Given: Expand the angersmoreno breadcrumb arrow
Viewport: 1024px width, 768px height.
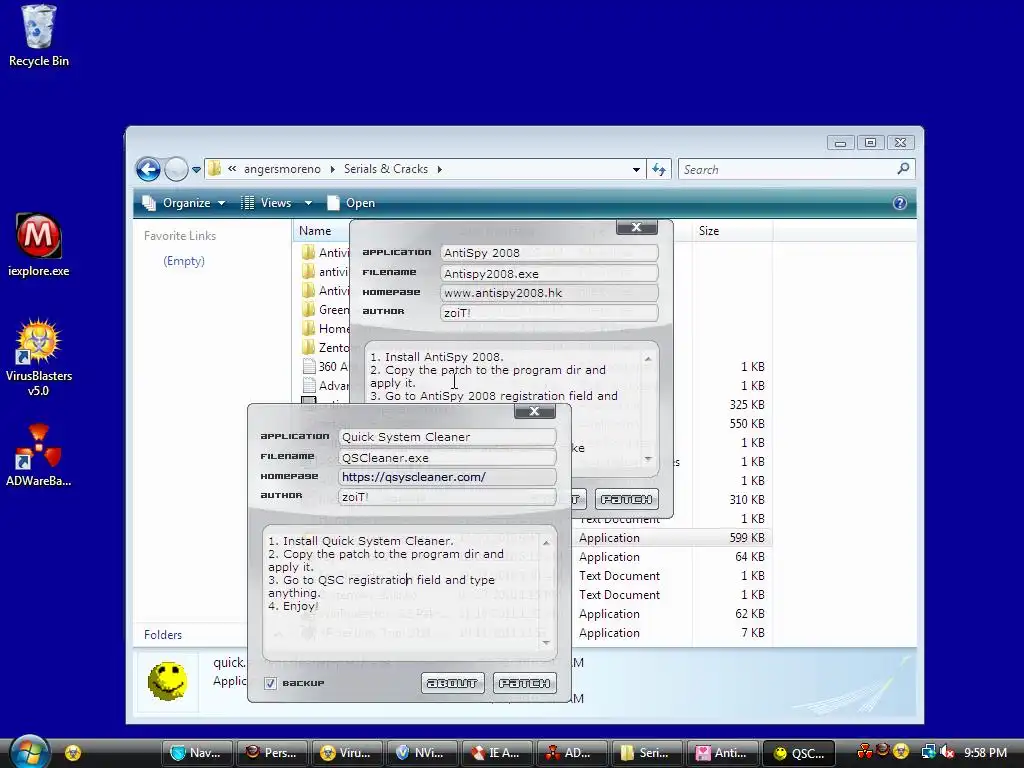Looking at the screenshot, I should pyautogui.click(x=332, y=169).
